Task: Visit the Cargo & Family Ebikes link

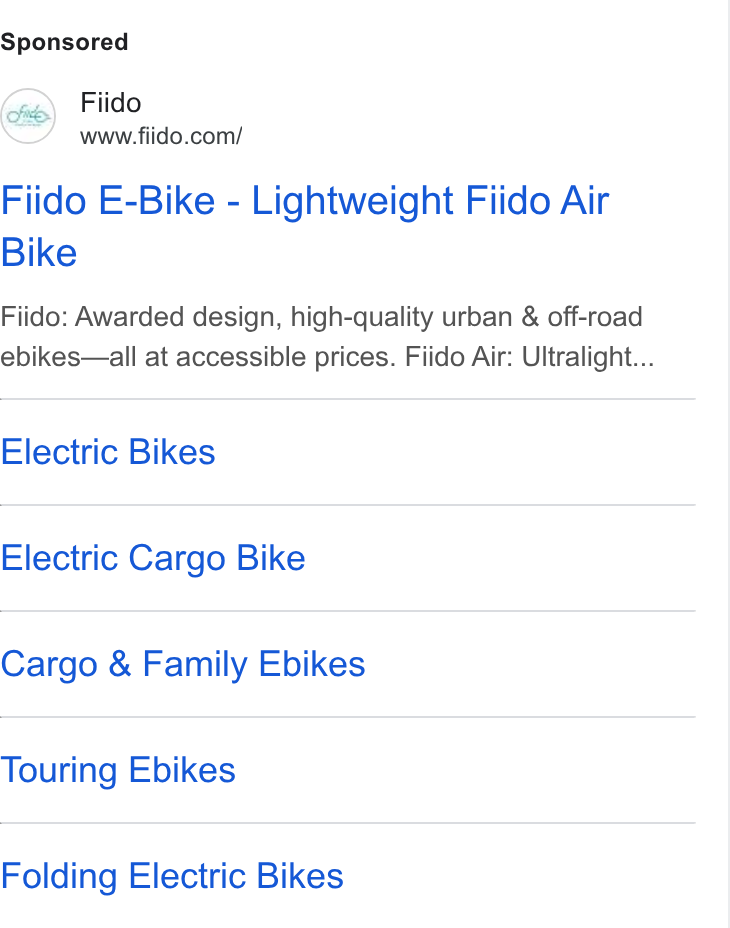Action: [x=183, y=664]
